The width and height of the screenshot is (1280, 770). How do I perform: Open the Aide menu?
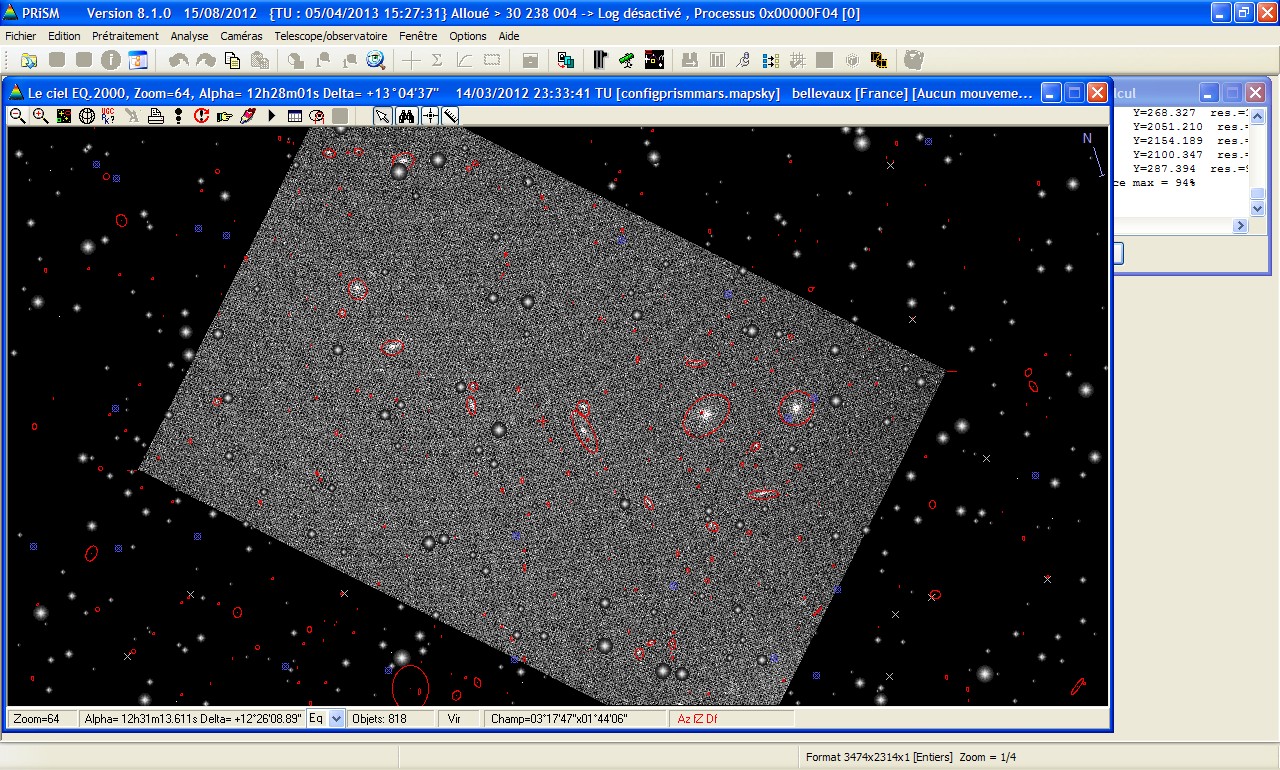pos(509,36)
